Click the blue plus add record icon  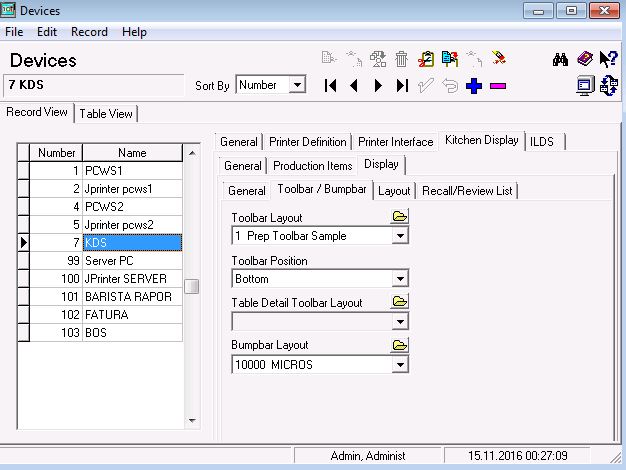[x=474, y=86]
